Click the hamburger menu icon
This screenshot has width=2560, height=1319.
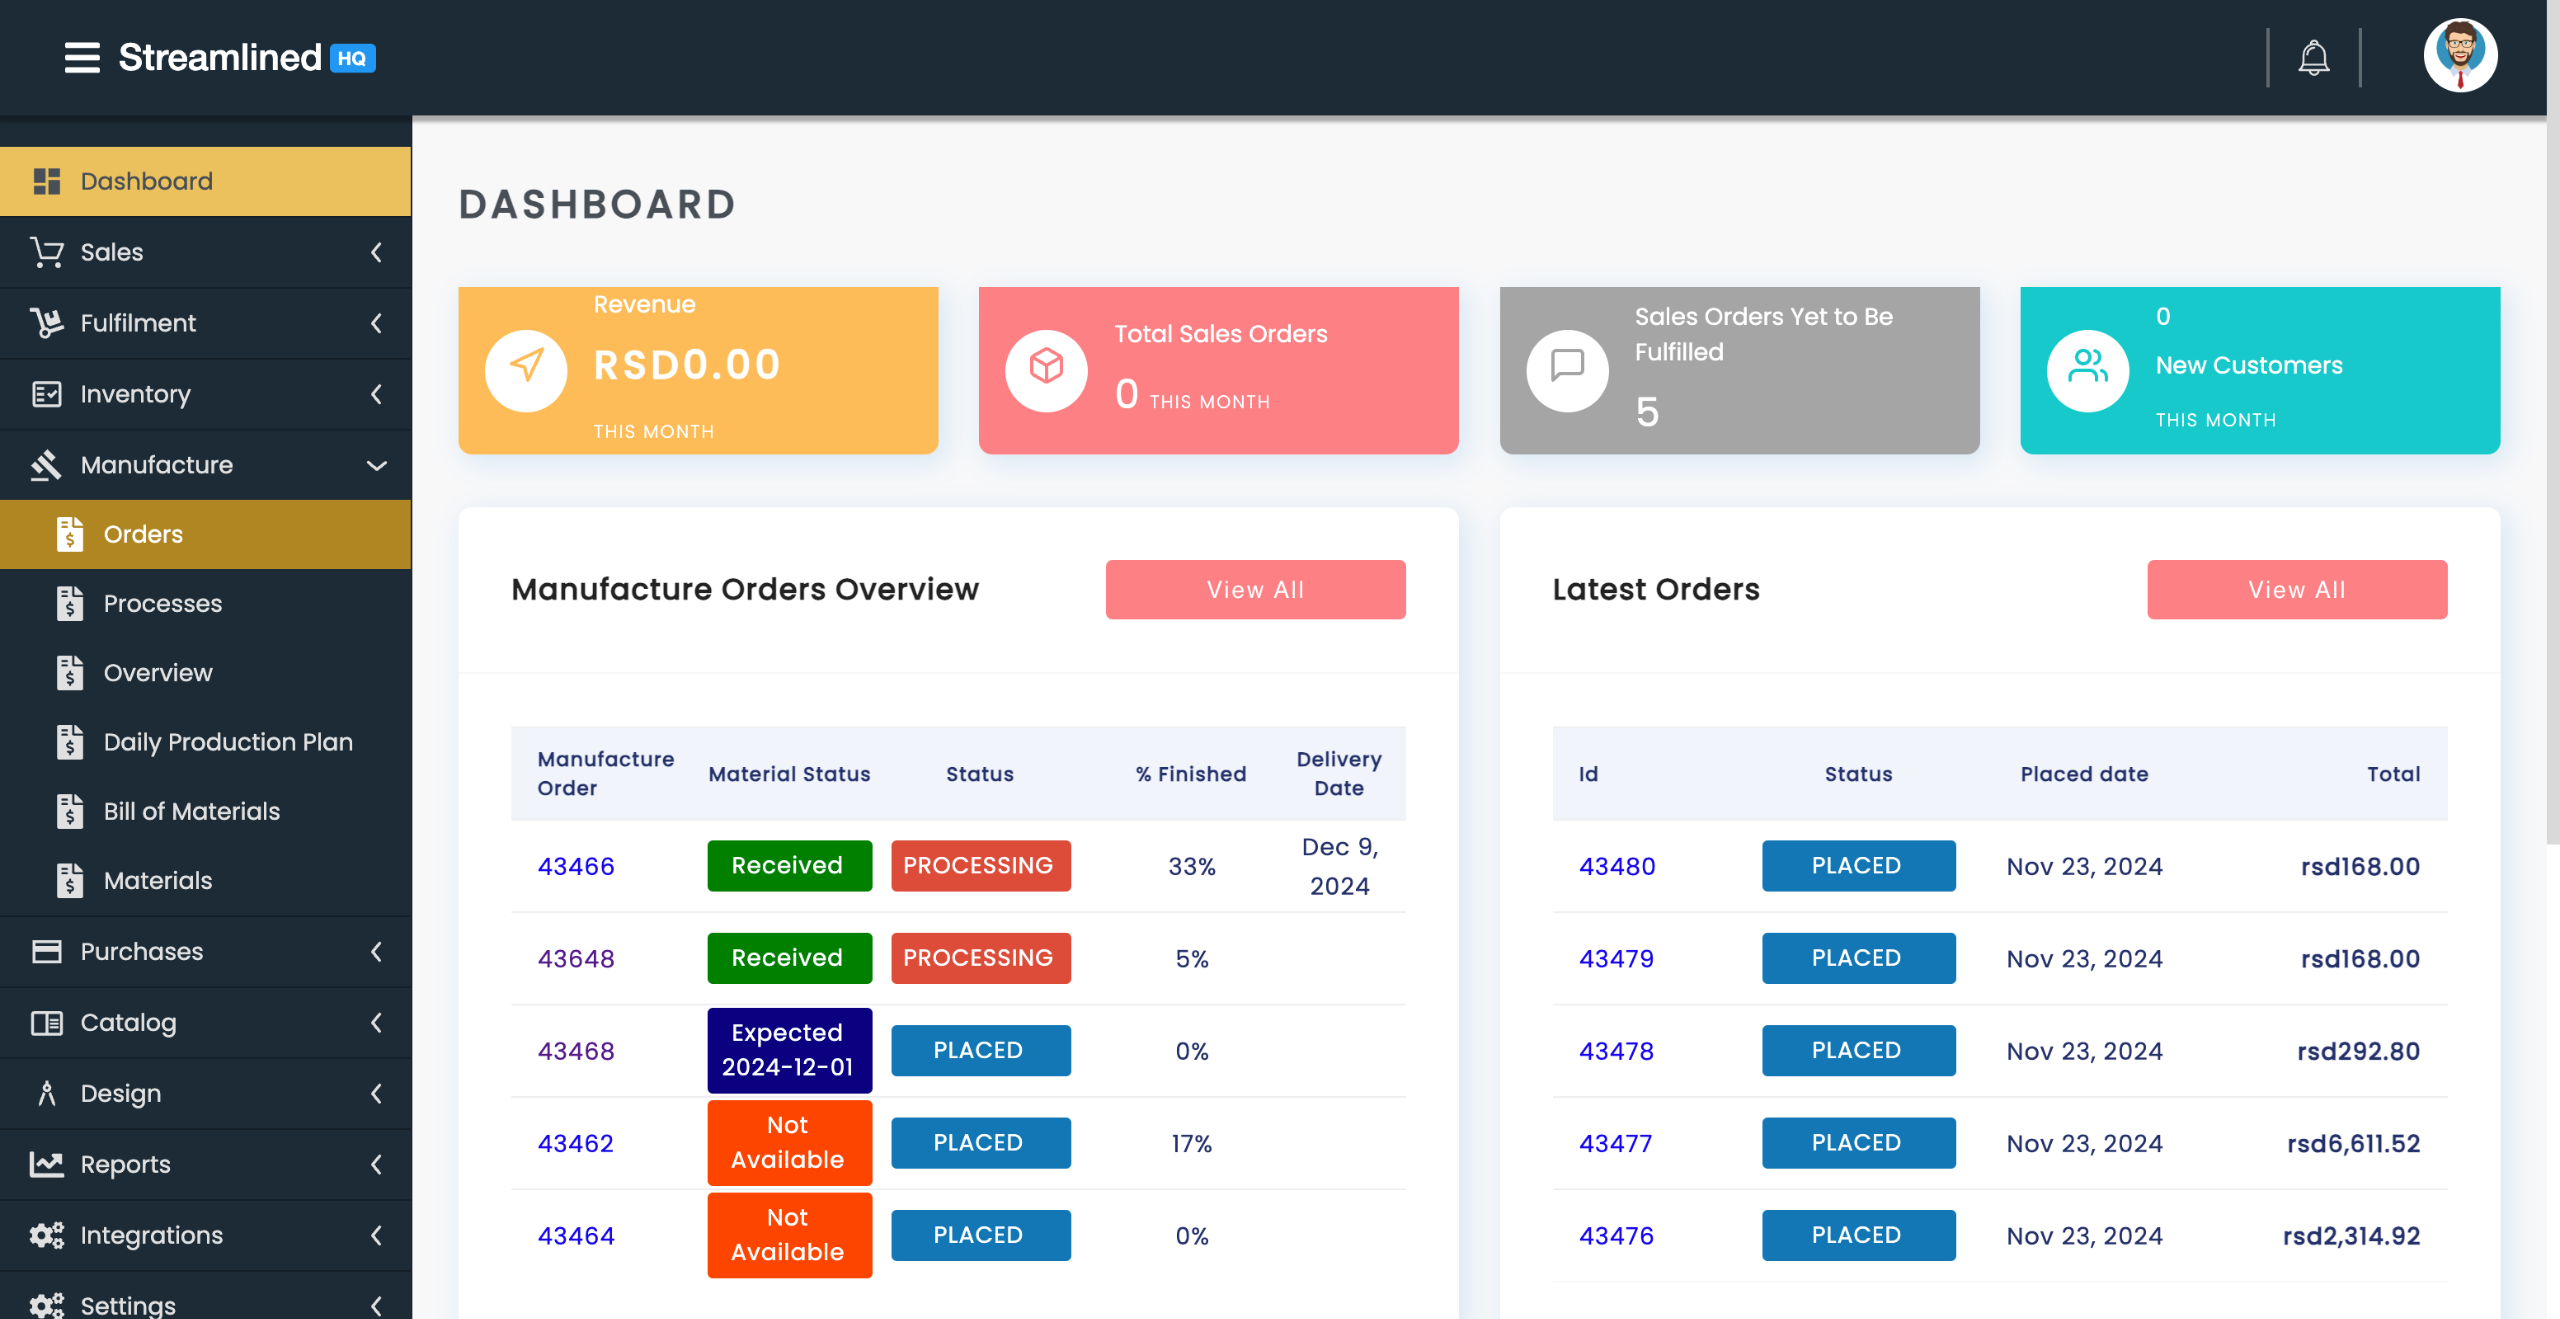click(82, 58)
